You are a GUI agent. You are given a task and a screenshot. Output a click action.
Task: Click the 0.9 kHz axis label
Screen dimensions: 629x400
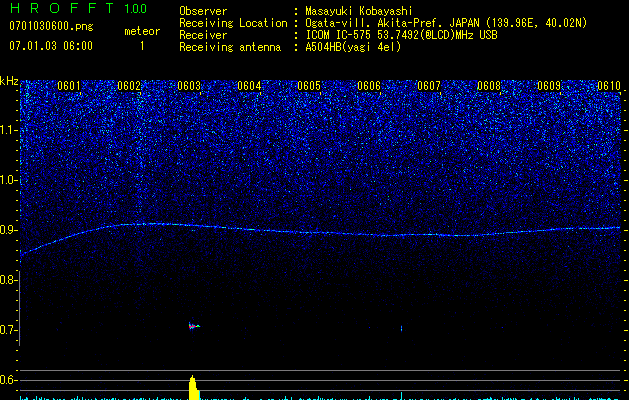click(x=8, y=230)
